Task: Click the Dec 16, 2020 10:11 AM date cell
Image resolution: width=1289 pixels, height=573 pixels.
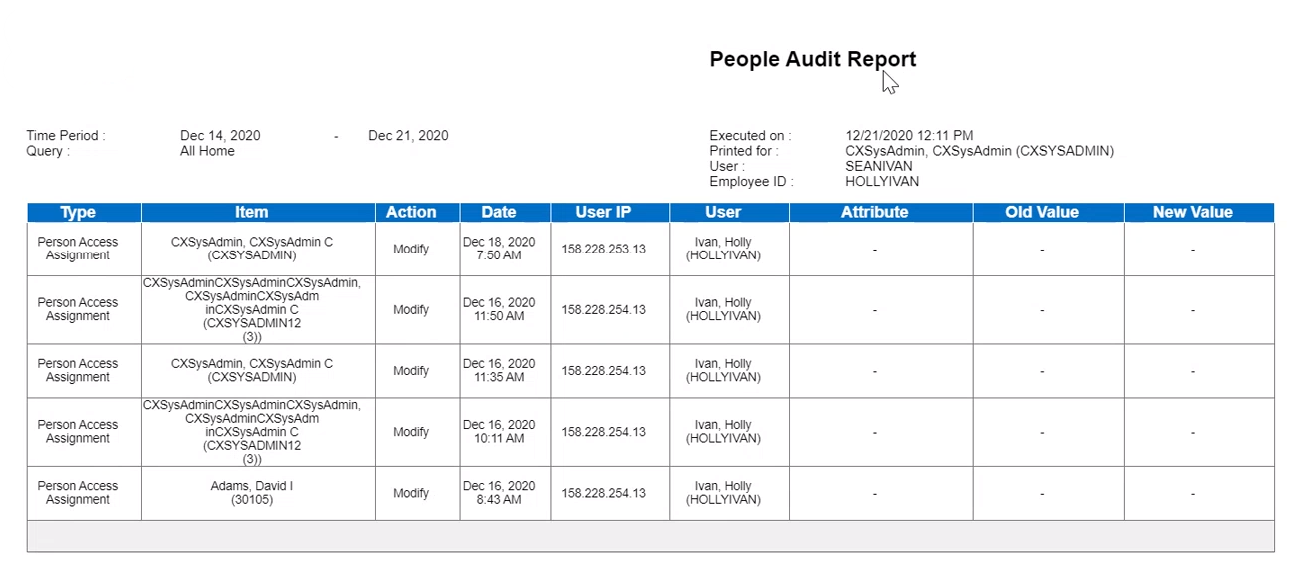Action: pos(499,432)
